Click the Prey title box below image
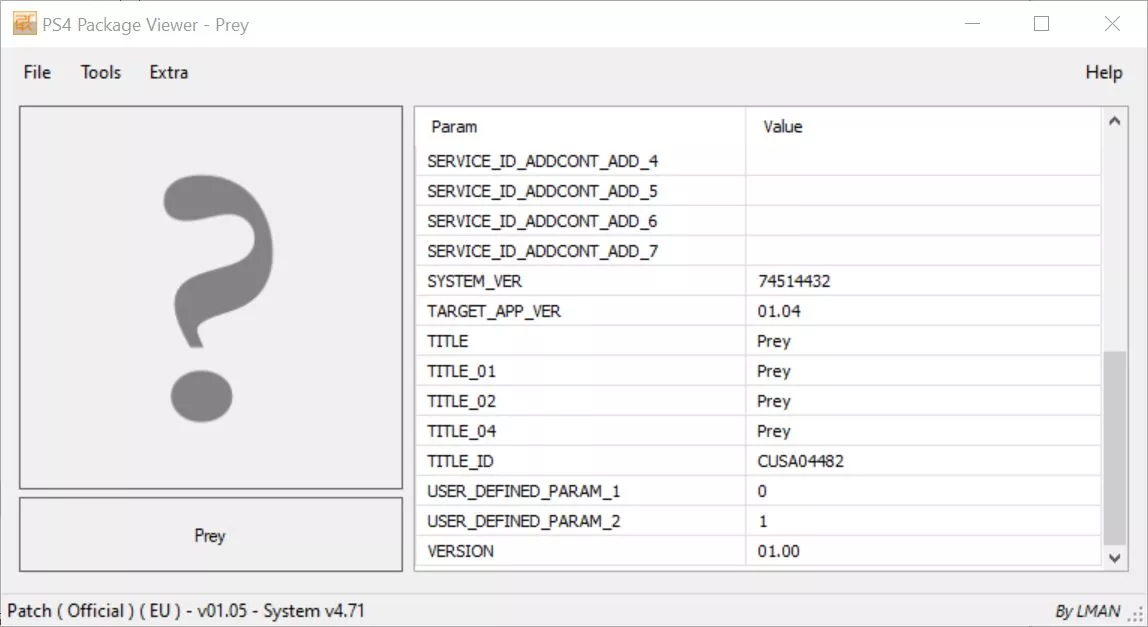 (210, 536)
